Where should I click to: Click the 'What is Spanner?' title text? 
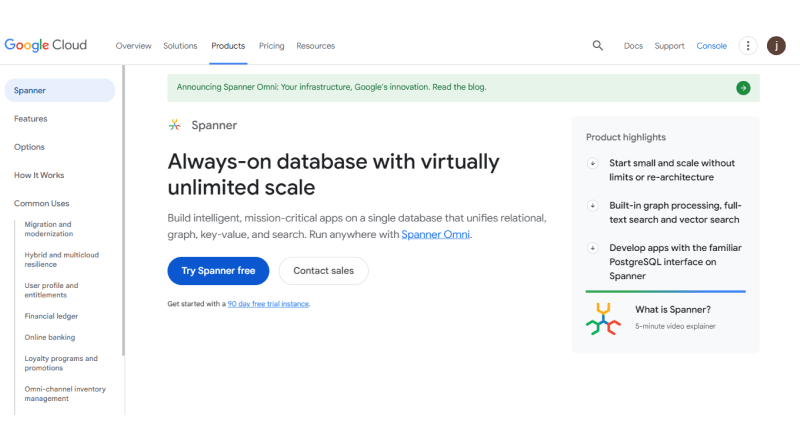tap(672, 310)
